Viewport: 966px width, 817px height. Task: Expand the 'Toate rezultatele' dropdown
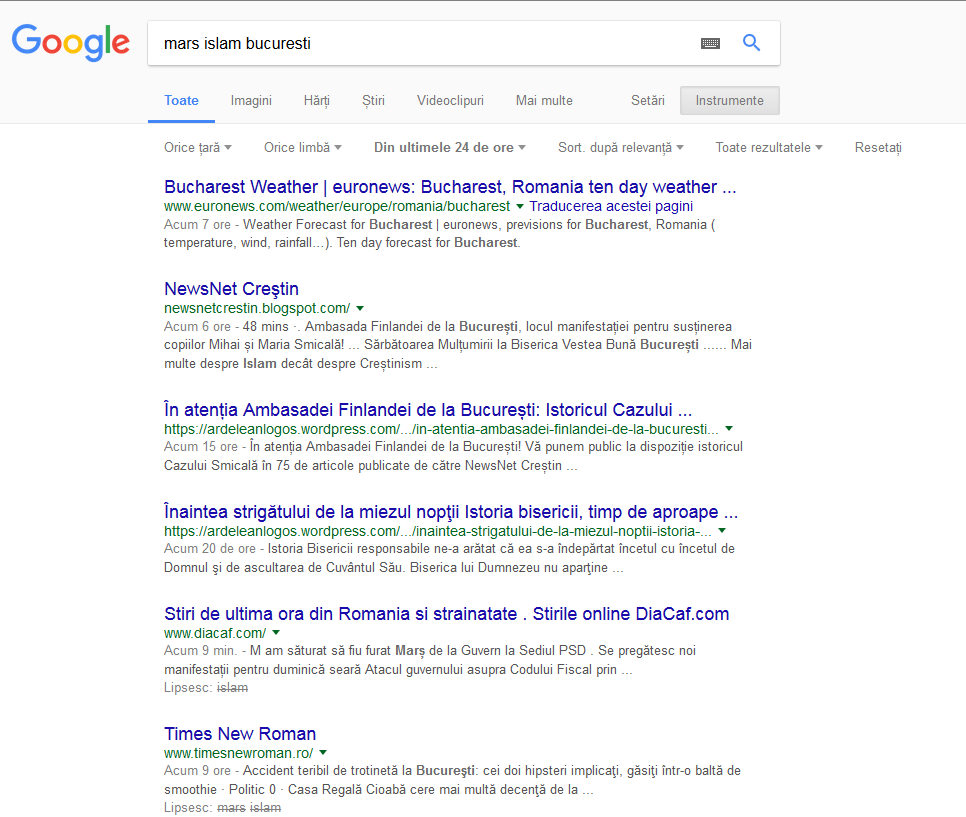pos(768,147)
